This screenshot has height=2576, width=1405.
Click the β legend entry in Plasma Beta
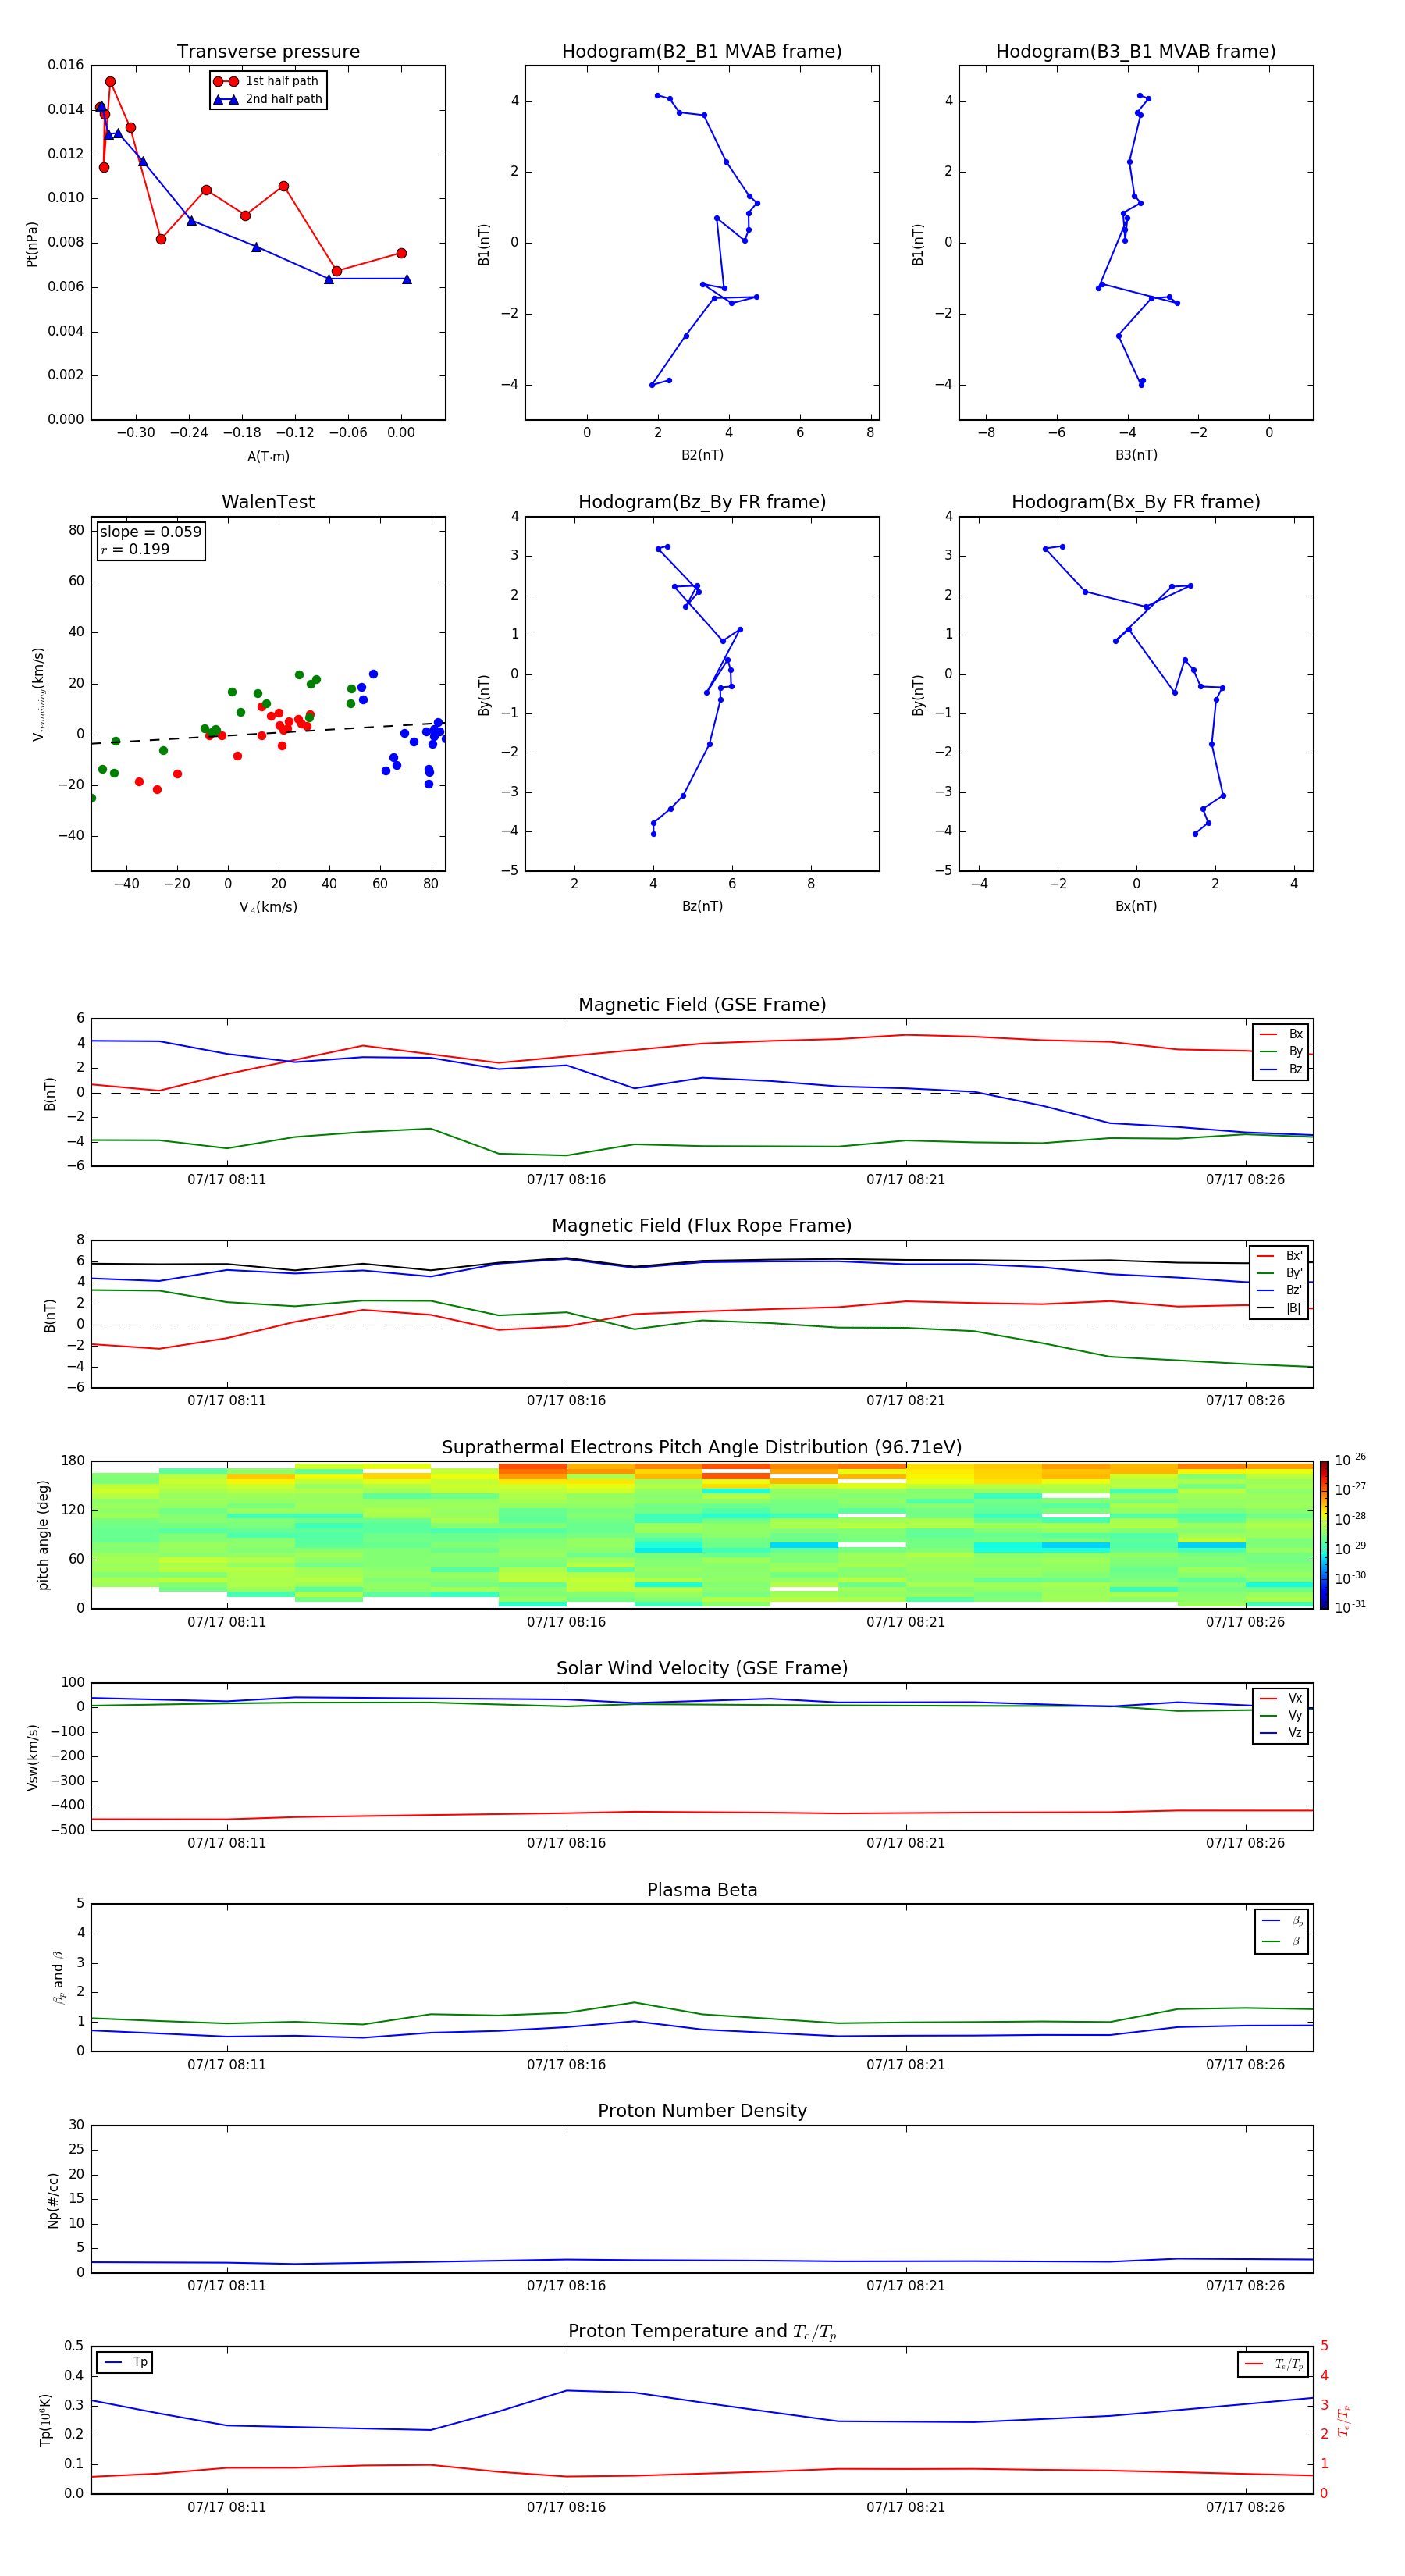[x=1283, y=1941]
